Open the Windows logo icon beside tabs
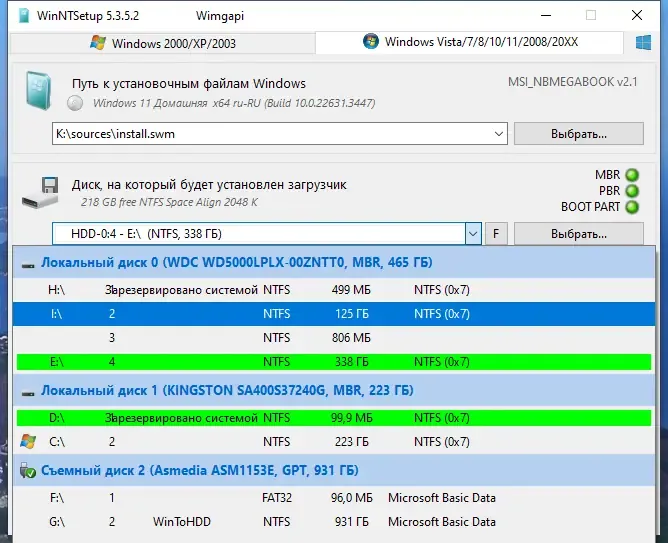The width and height of the screenshot is (668, 543). pyautogui.click(x=643, y=43)
